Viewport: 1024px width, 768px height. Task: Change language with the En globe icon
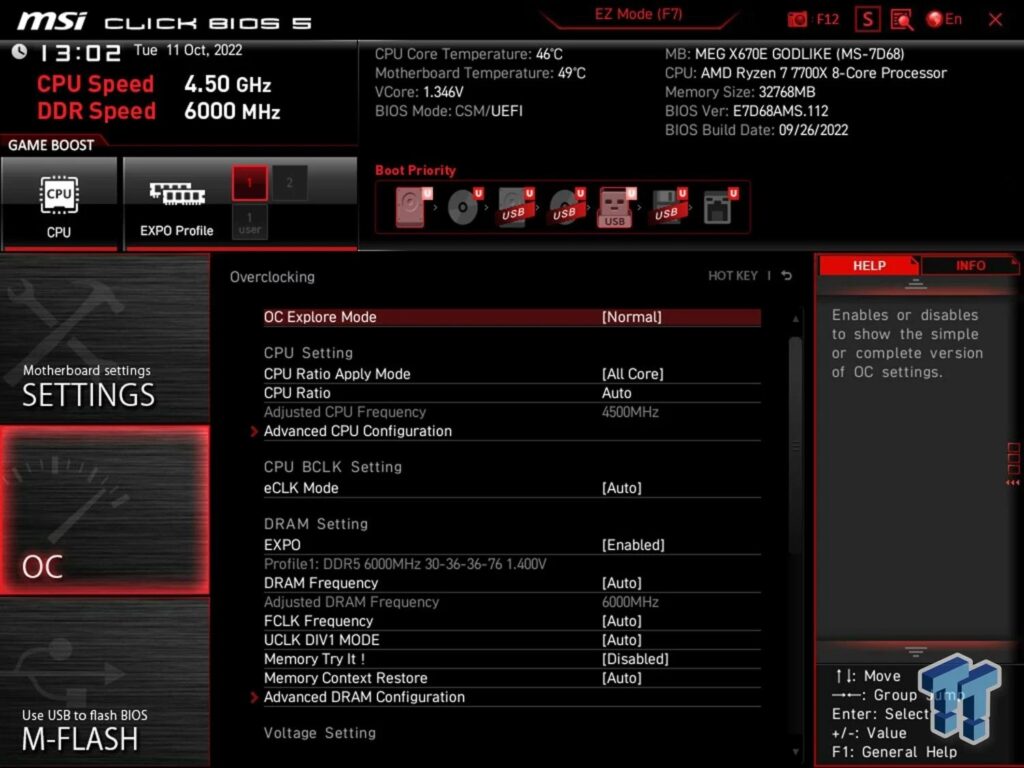[944, 19]
